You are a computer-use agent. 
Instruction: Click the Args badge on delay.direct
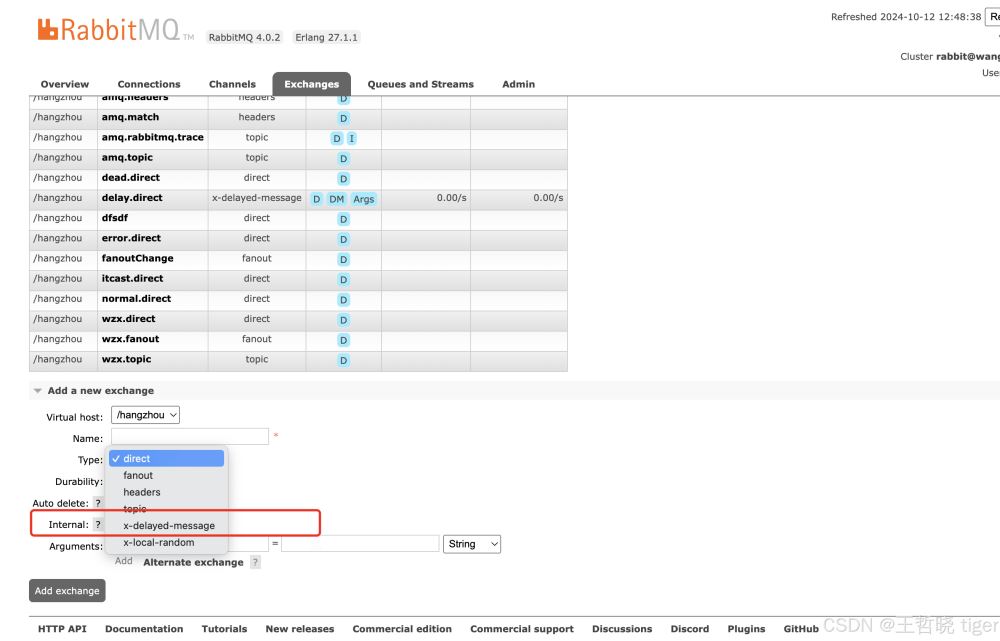[364, 199]
